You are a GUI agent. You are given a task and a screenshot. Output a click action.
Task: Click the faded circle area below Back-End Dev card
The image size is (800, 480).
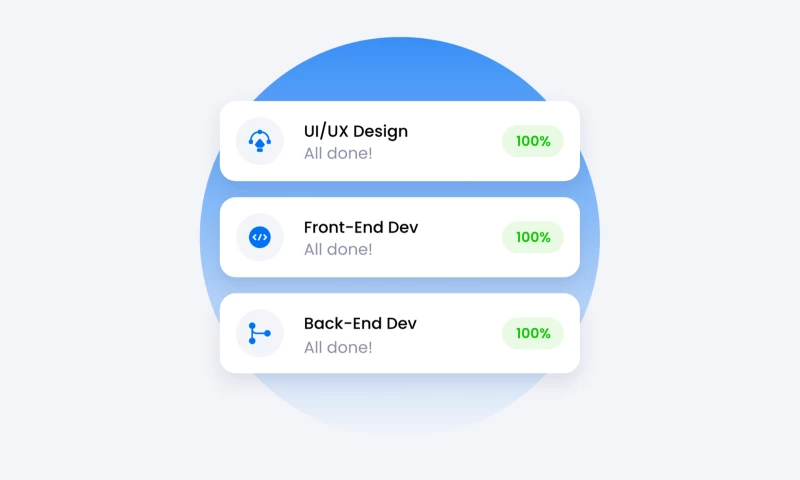click(x=399, y=403)
